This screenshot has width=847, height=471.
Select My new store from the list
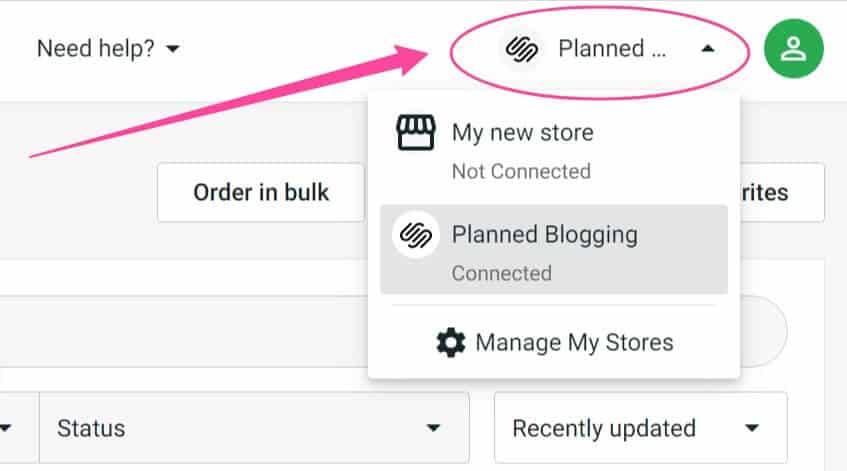tap(554, 149)
